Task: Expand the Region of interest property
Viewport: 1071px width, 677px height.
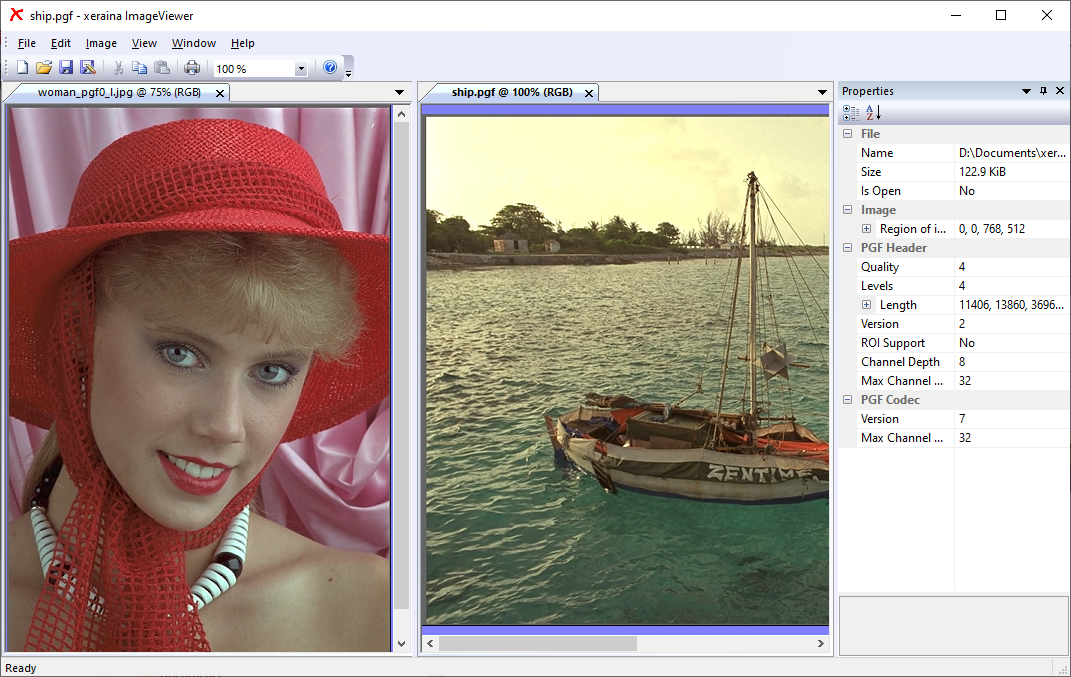Action: (866, 229)
